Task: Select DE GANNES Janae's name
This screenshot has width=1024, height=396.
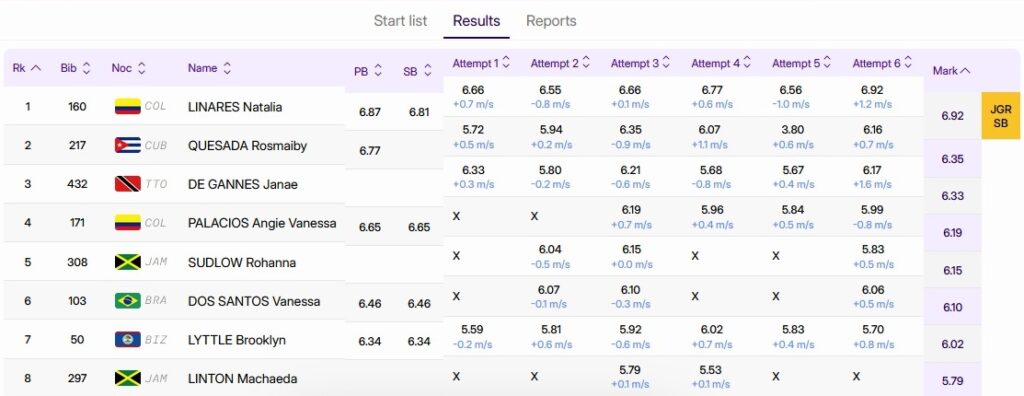Action: pos(242,184)
